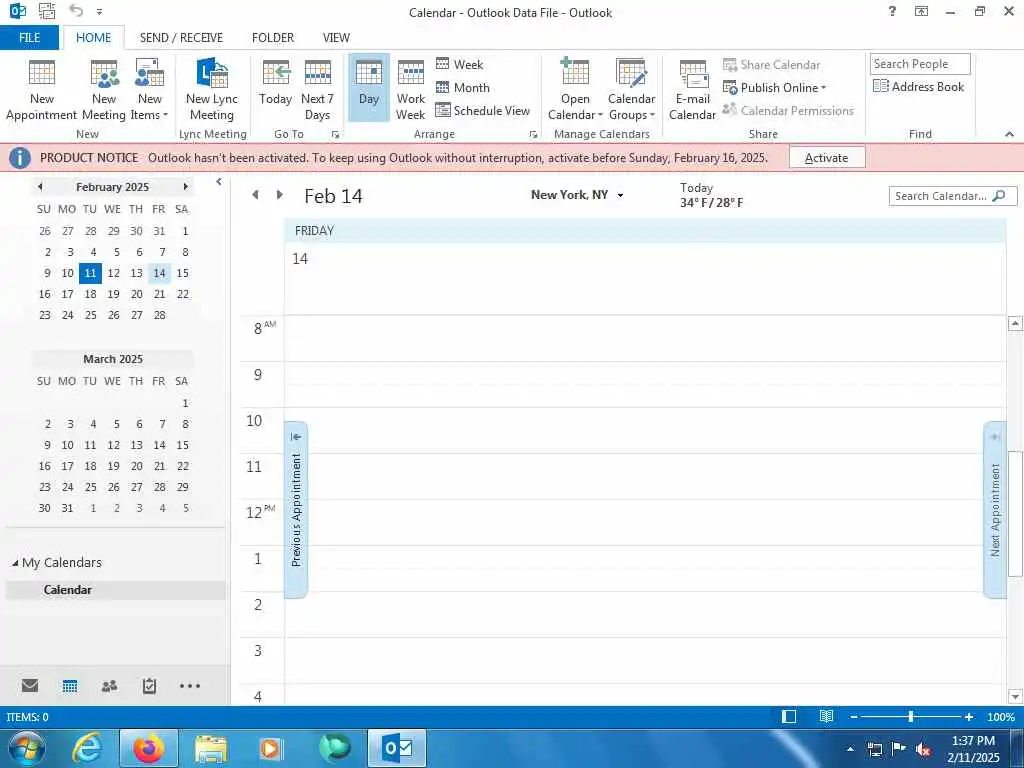Open the Address Book
The width and height of the screenshot is (1024, 768).
click(x=918, y=86)
